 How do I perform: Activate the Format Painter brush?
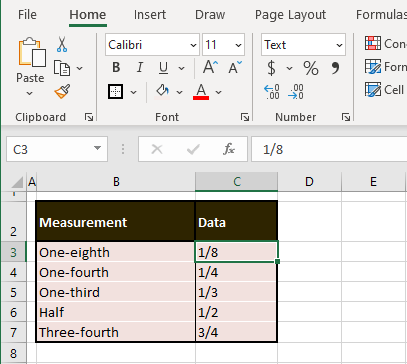62,92
